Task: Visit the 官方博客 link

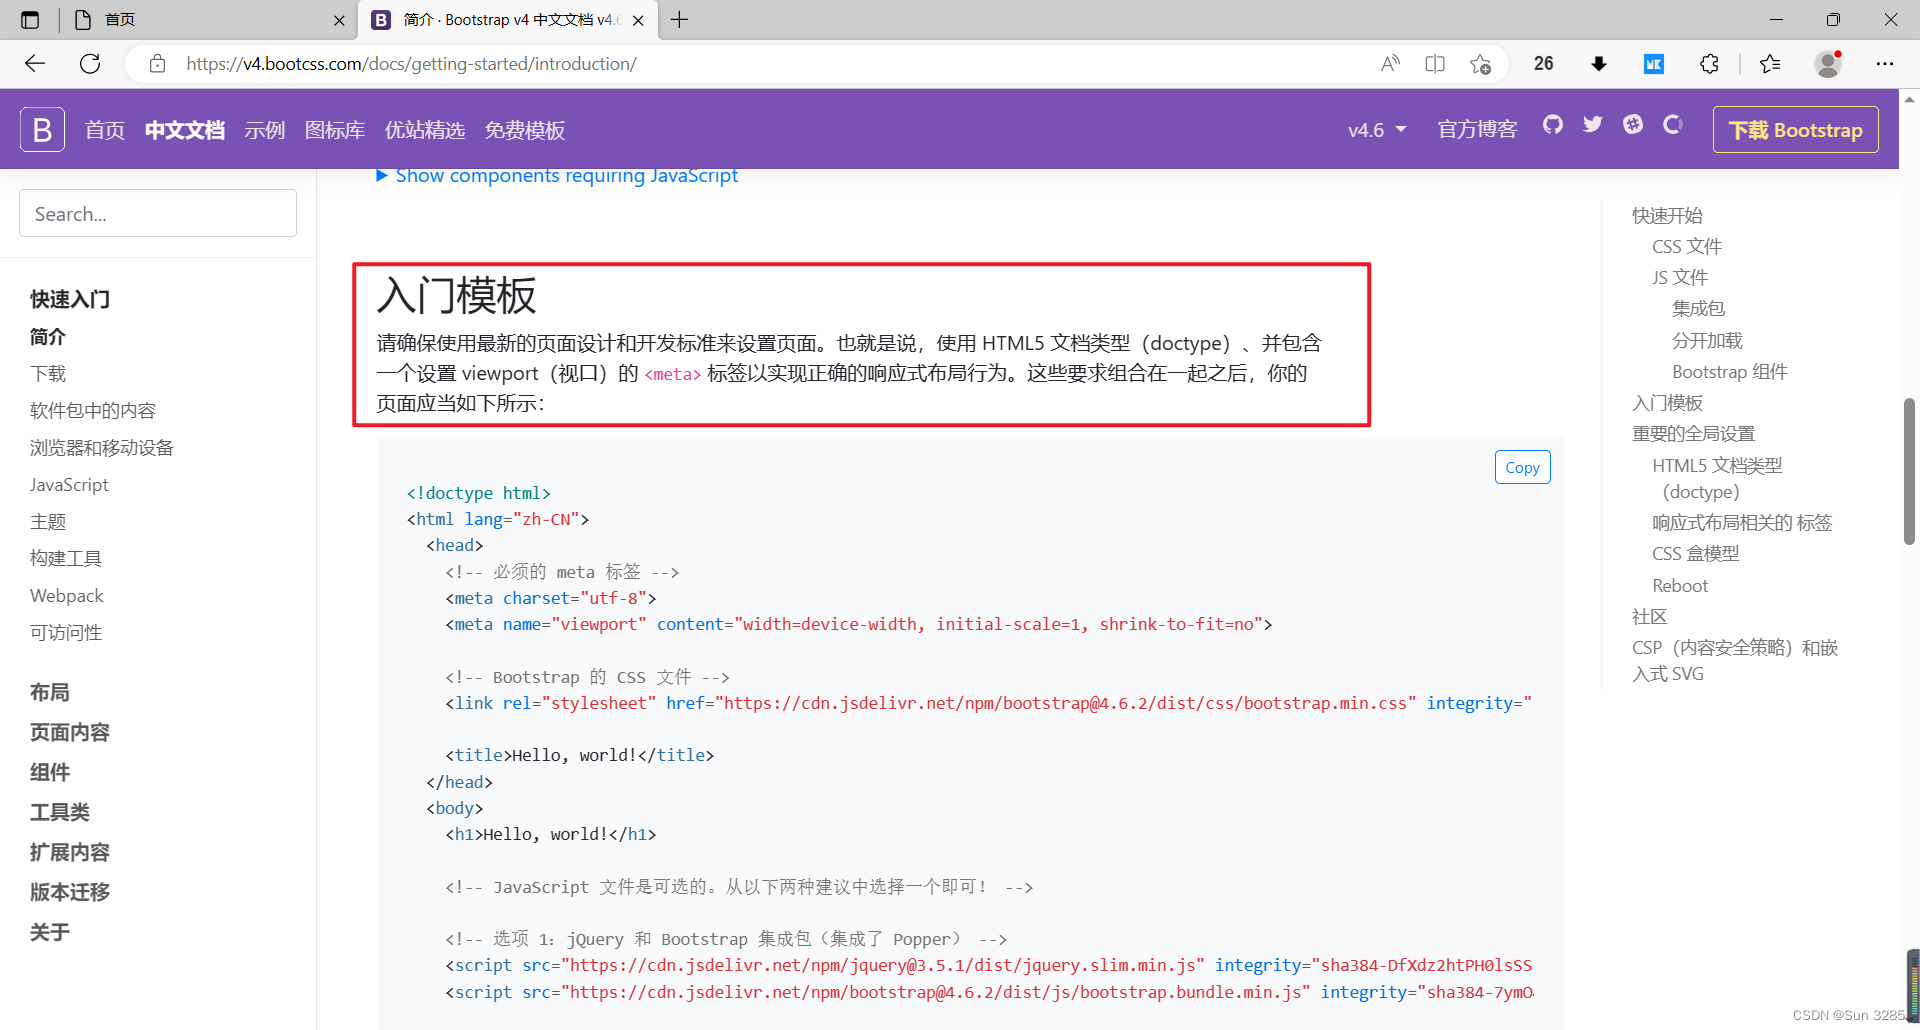Action: click(1477, 130)
